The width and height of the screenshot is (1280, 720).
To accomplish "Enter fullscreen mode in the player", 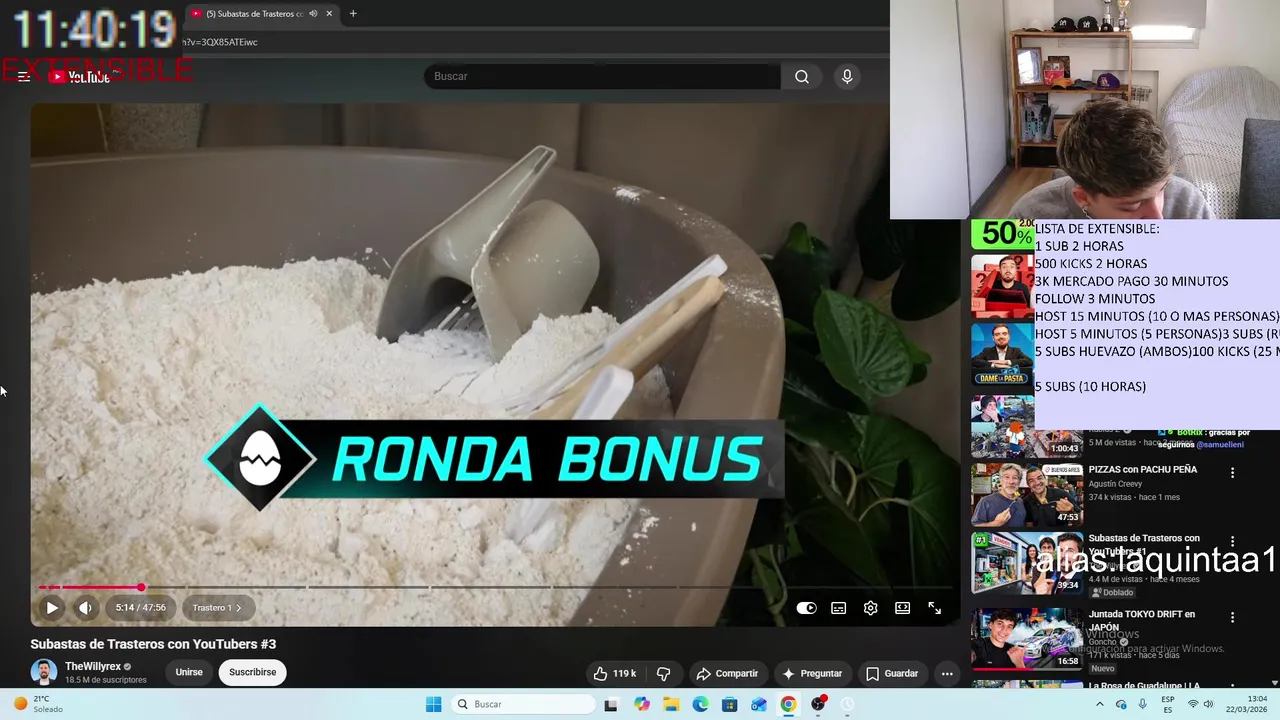I will [935, 608].
